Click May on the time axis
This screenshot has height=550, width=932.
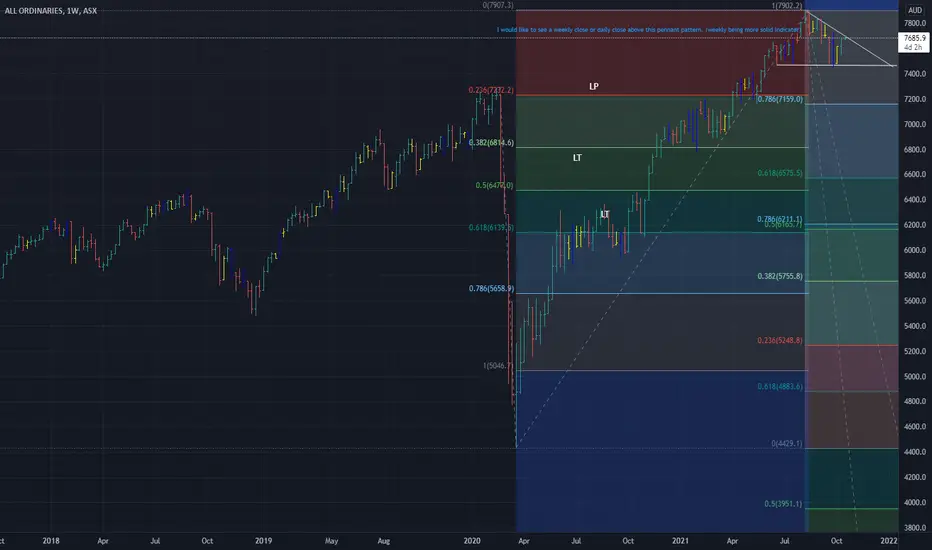pyautogui.click(x=331, y=540)
